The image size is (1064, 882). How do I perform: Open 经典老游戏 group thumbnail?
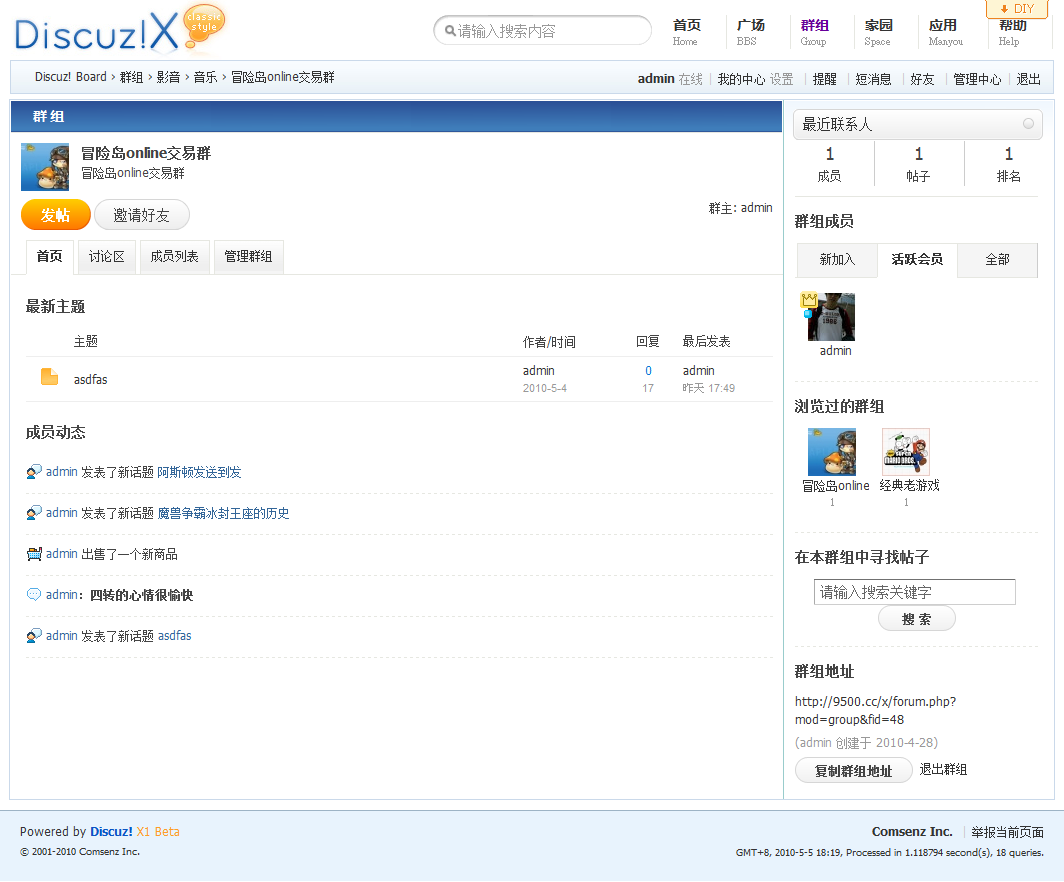906,452
